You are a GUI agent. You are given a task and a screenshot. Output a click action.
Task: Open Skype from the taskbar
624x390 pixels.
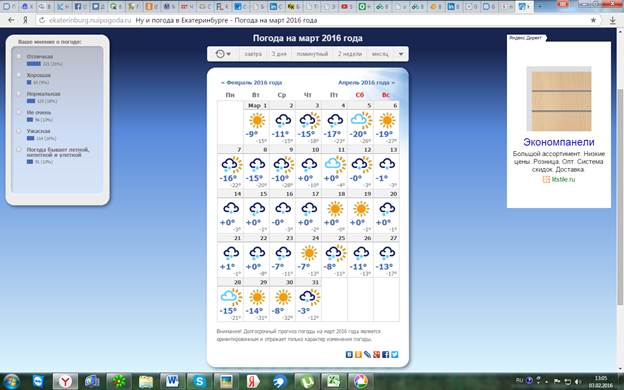[x=199, y=381]
